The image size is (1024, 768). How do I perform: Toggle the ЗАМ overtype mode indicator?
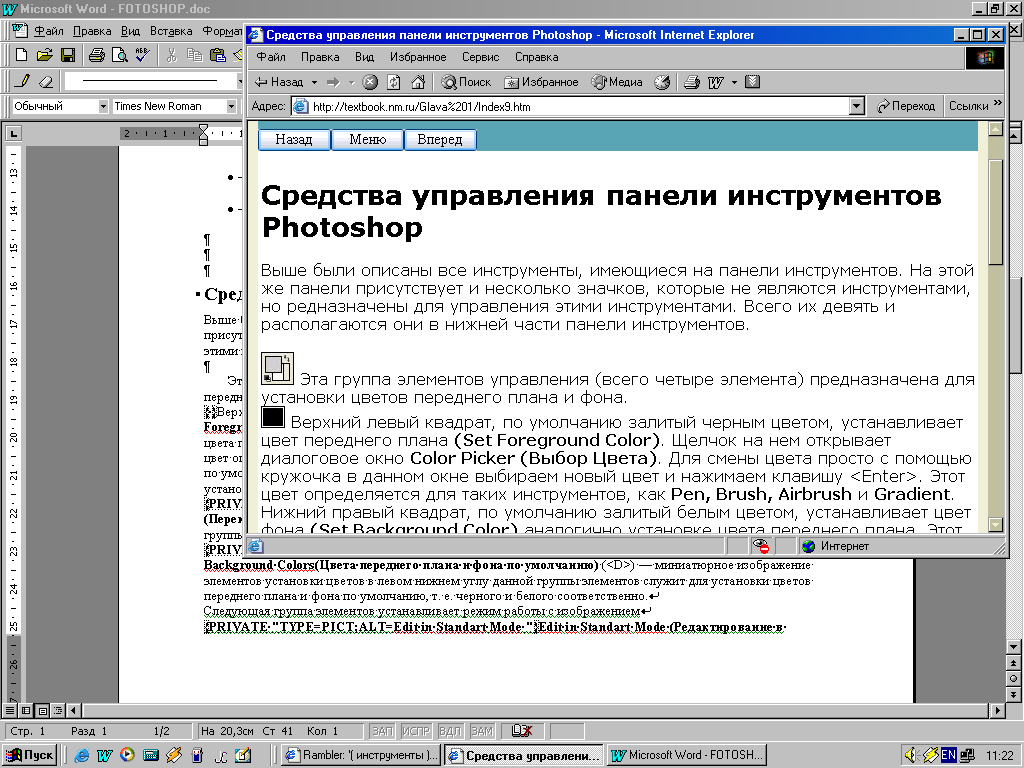[482, 731]
